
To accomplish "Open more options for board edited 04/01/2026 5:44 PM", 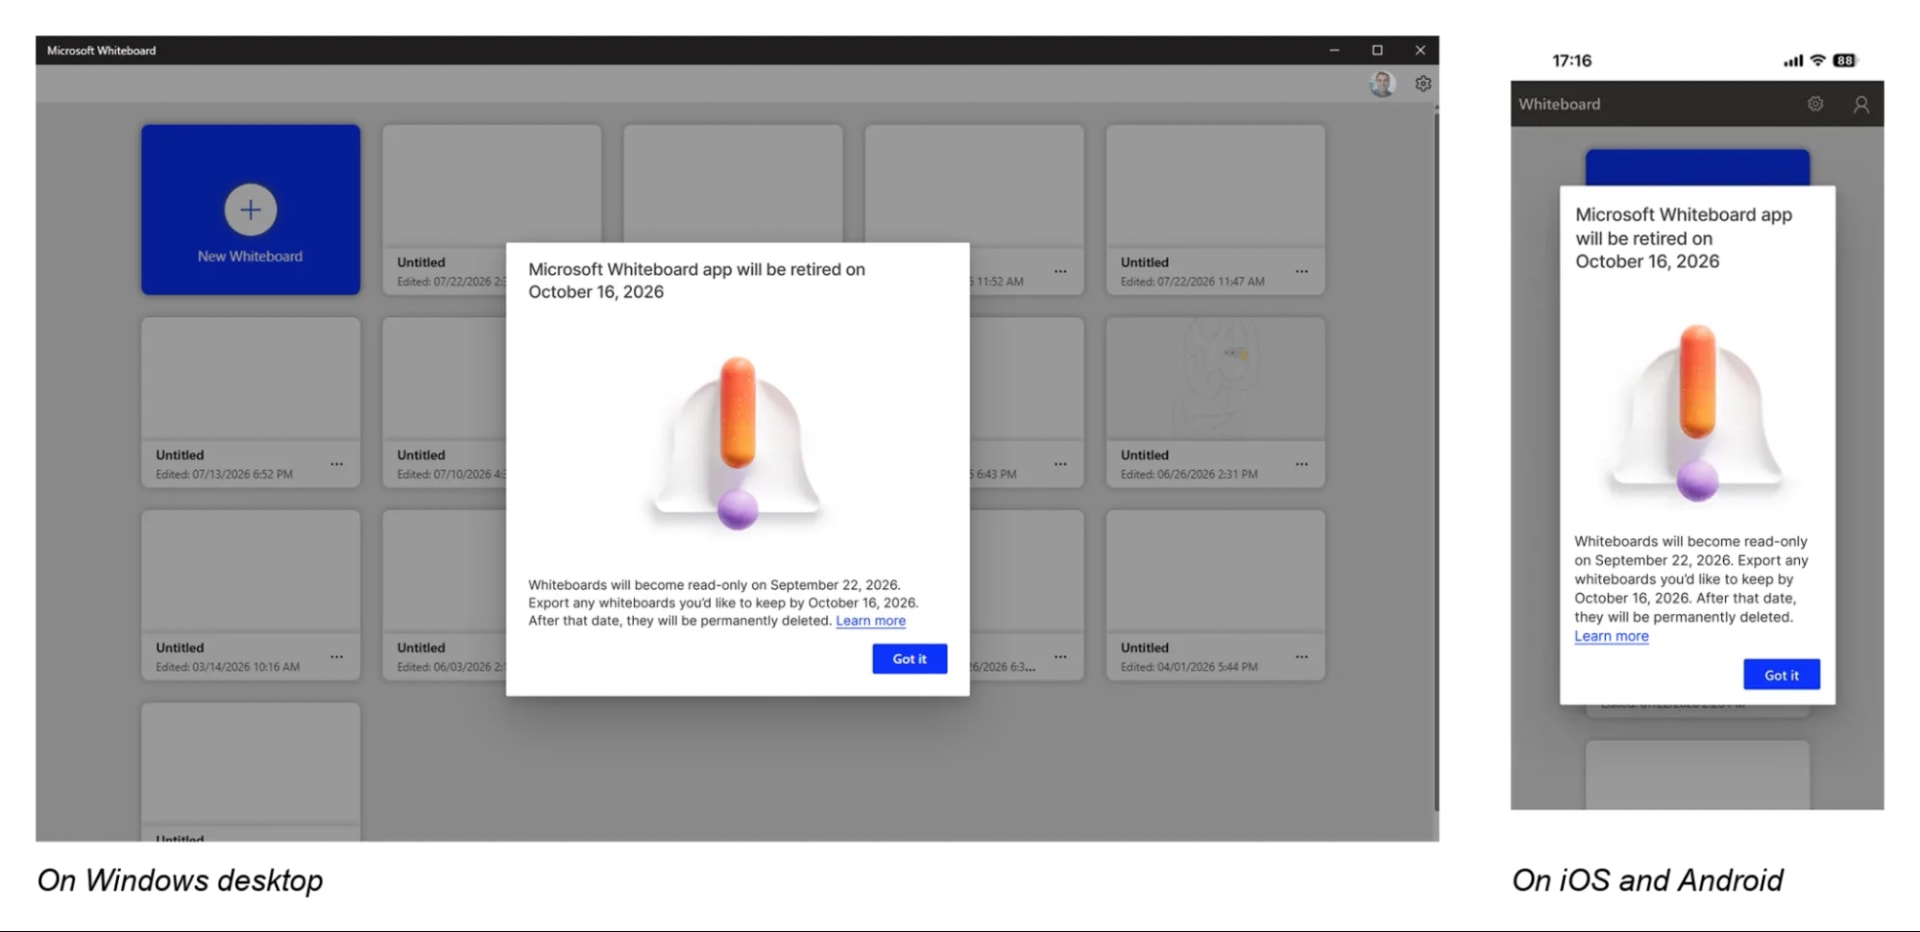I will (1301, 657).
